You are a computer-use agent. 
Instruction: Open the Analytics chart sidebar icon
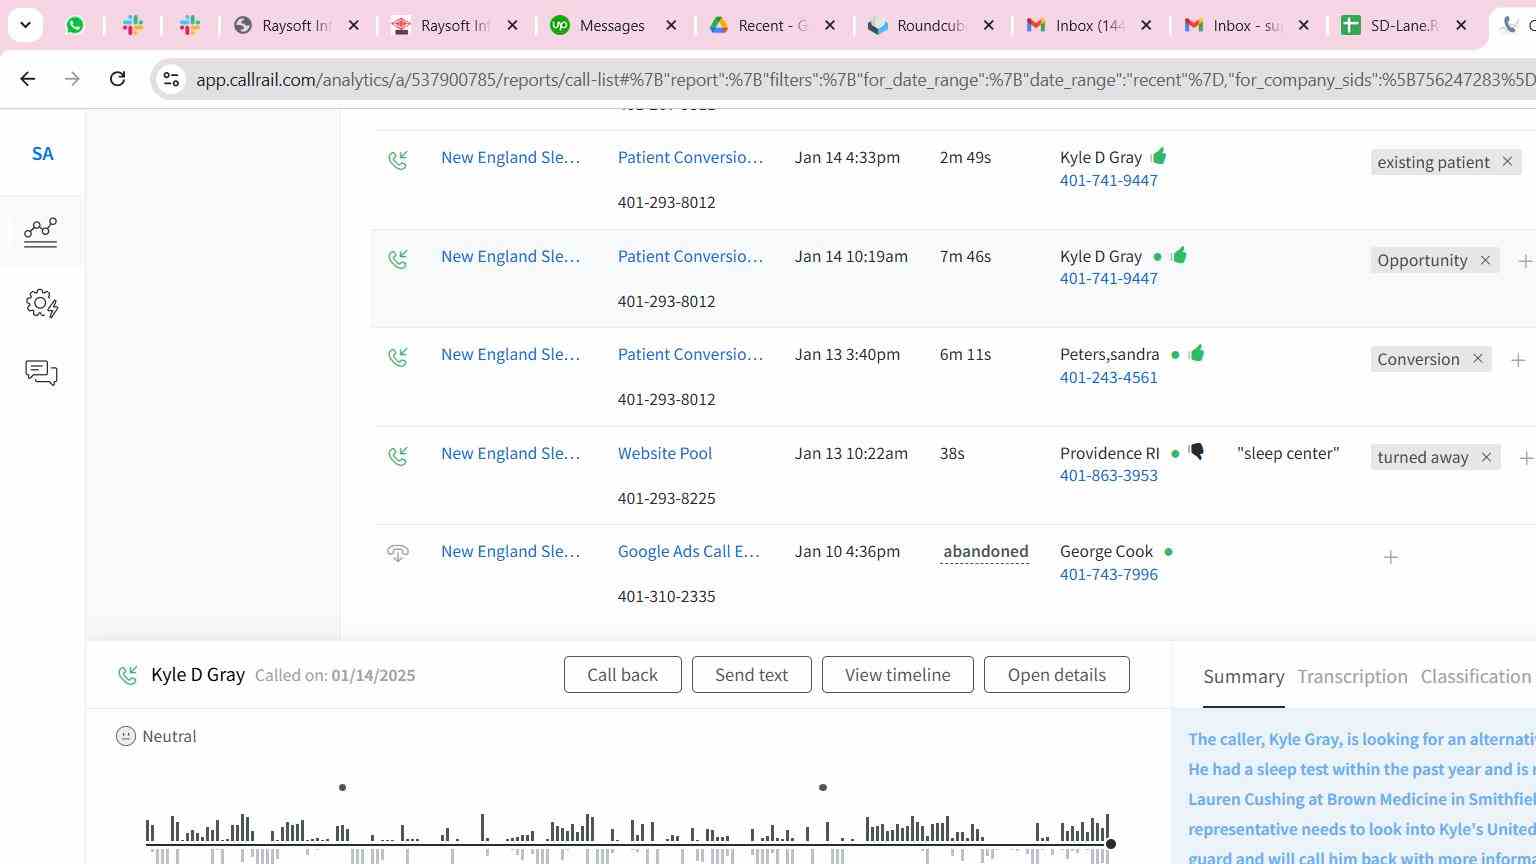[41, 232]
